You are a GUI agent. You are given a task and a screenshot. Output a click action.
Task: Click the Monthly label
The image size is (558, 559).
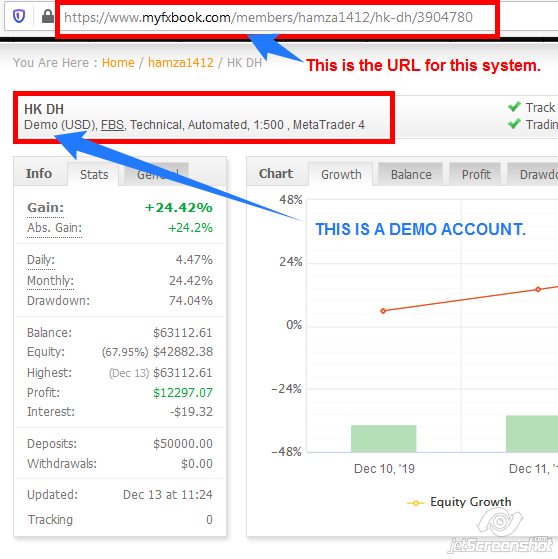coord(50,281)
